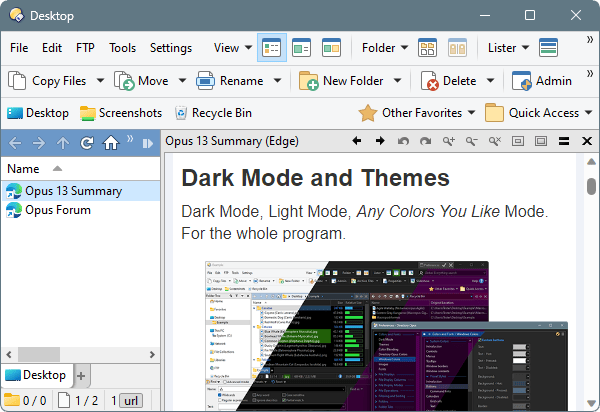
Task: Close the viewer pane
Action: pos(585,141)
